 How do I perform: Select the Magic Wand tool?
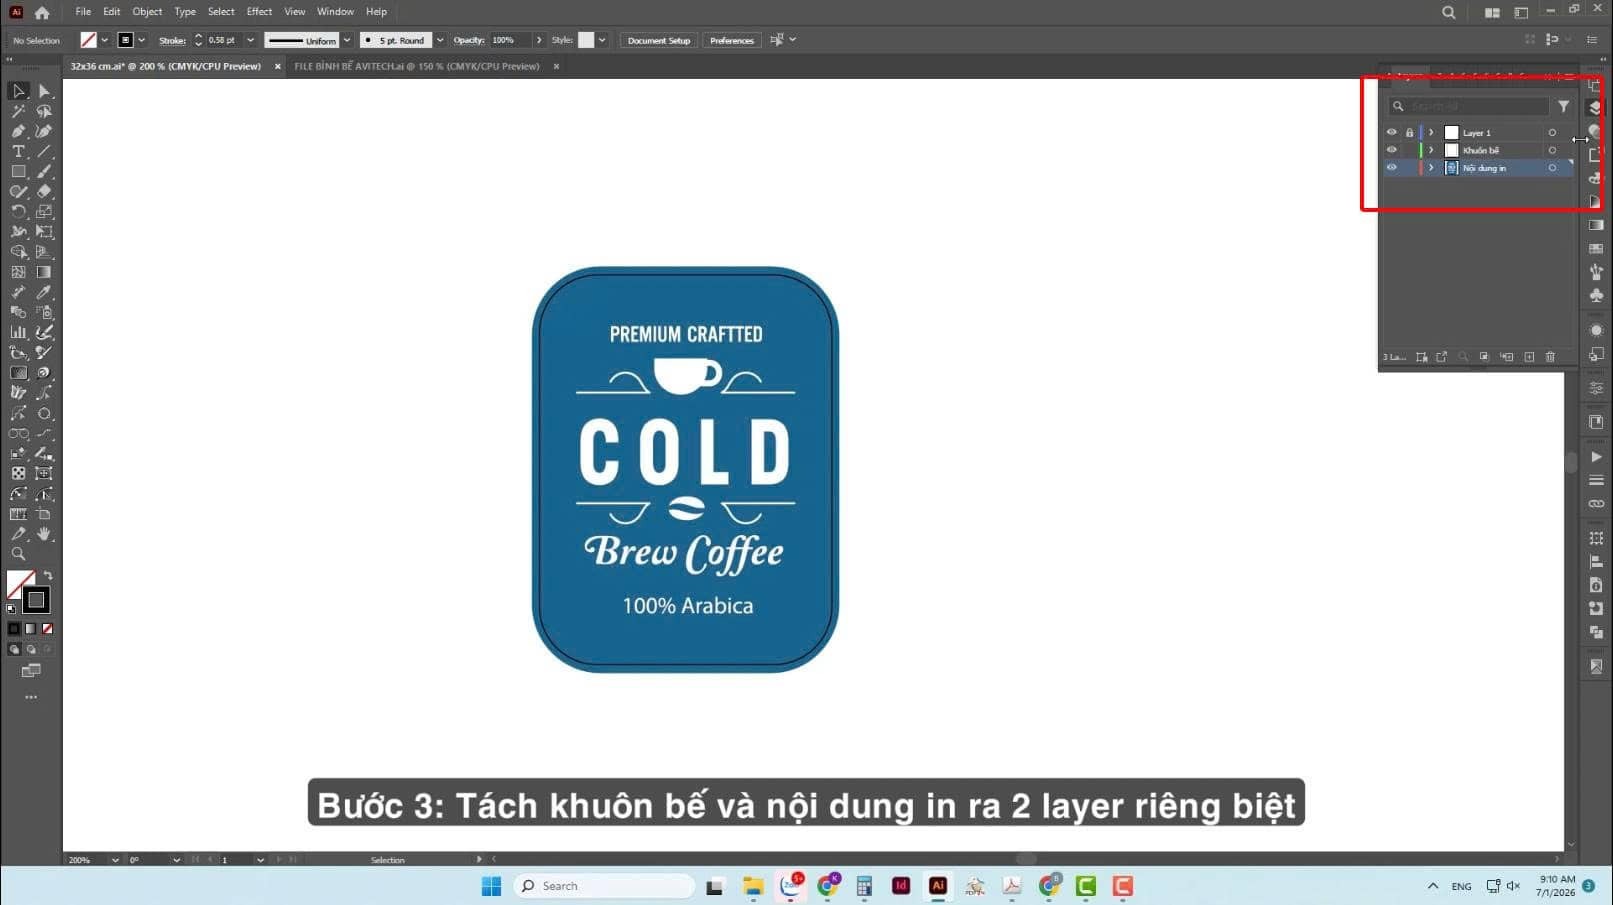[18, 111]
